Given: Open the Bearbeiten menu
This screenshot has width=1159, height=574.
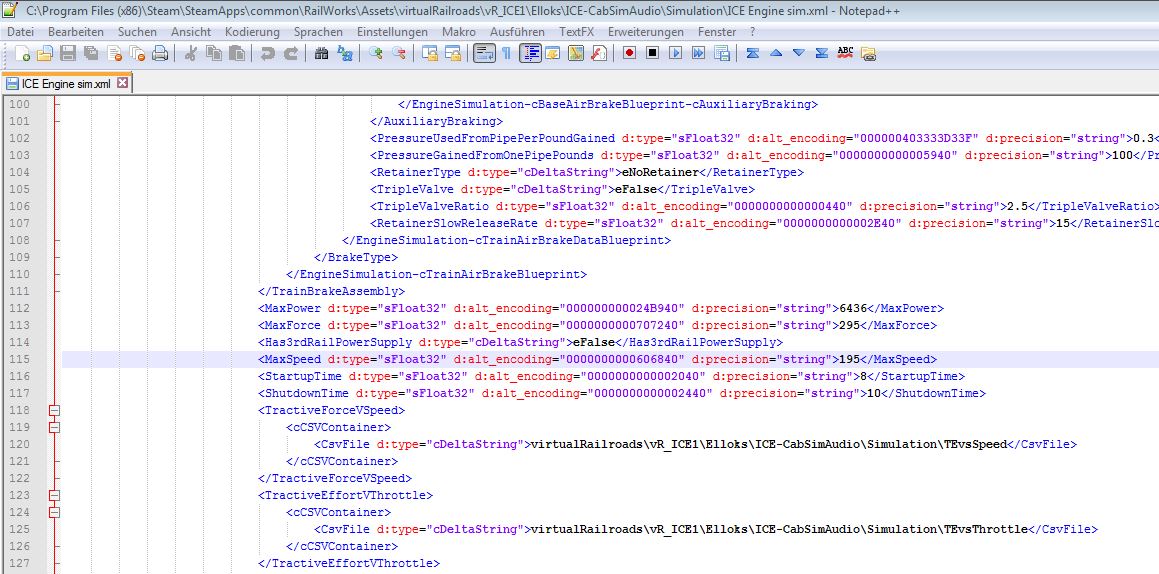Looking at the screenshot, I should [76, 32].
